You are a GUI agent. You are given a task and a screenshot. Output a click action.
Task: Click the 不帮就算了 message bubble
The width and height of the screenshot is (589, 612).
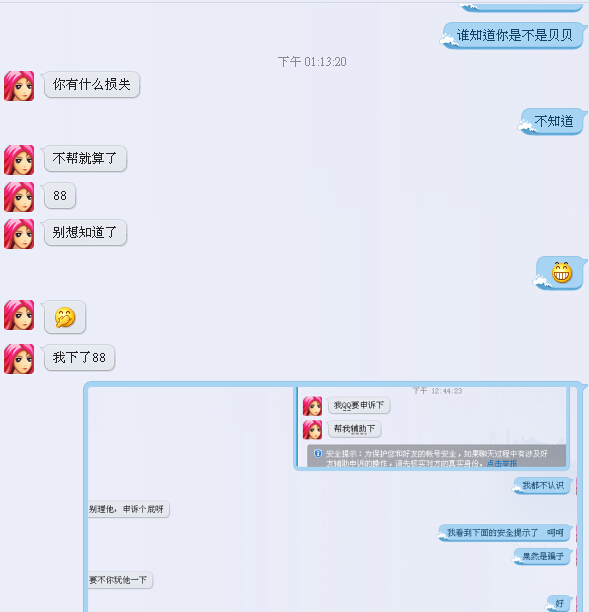(85, 158)
